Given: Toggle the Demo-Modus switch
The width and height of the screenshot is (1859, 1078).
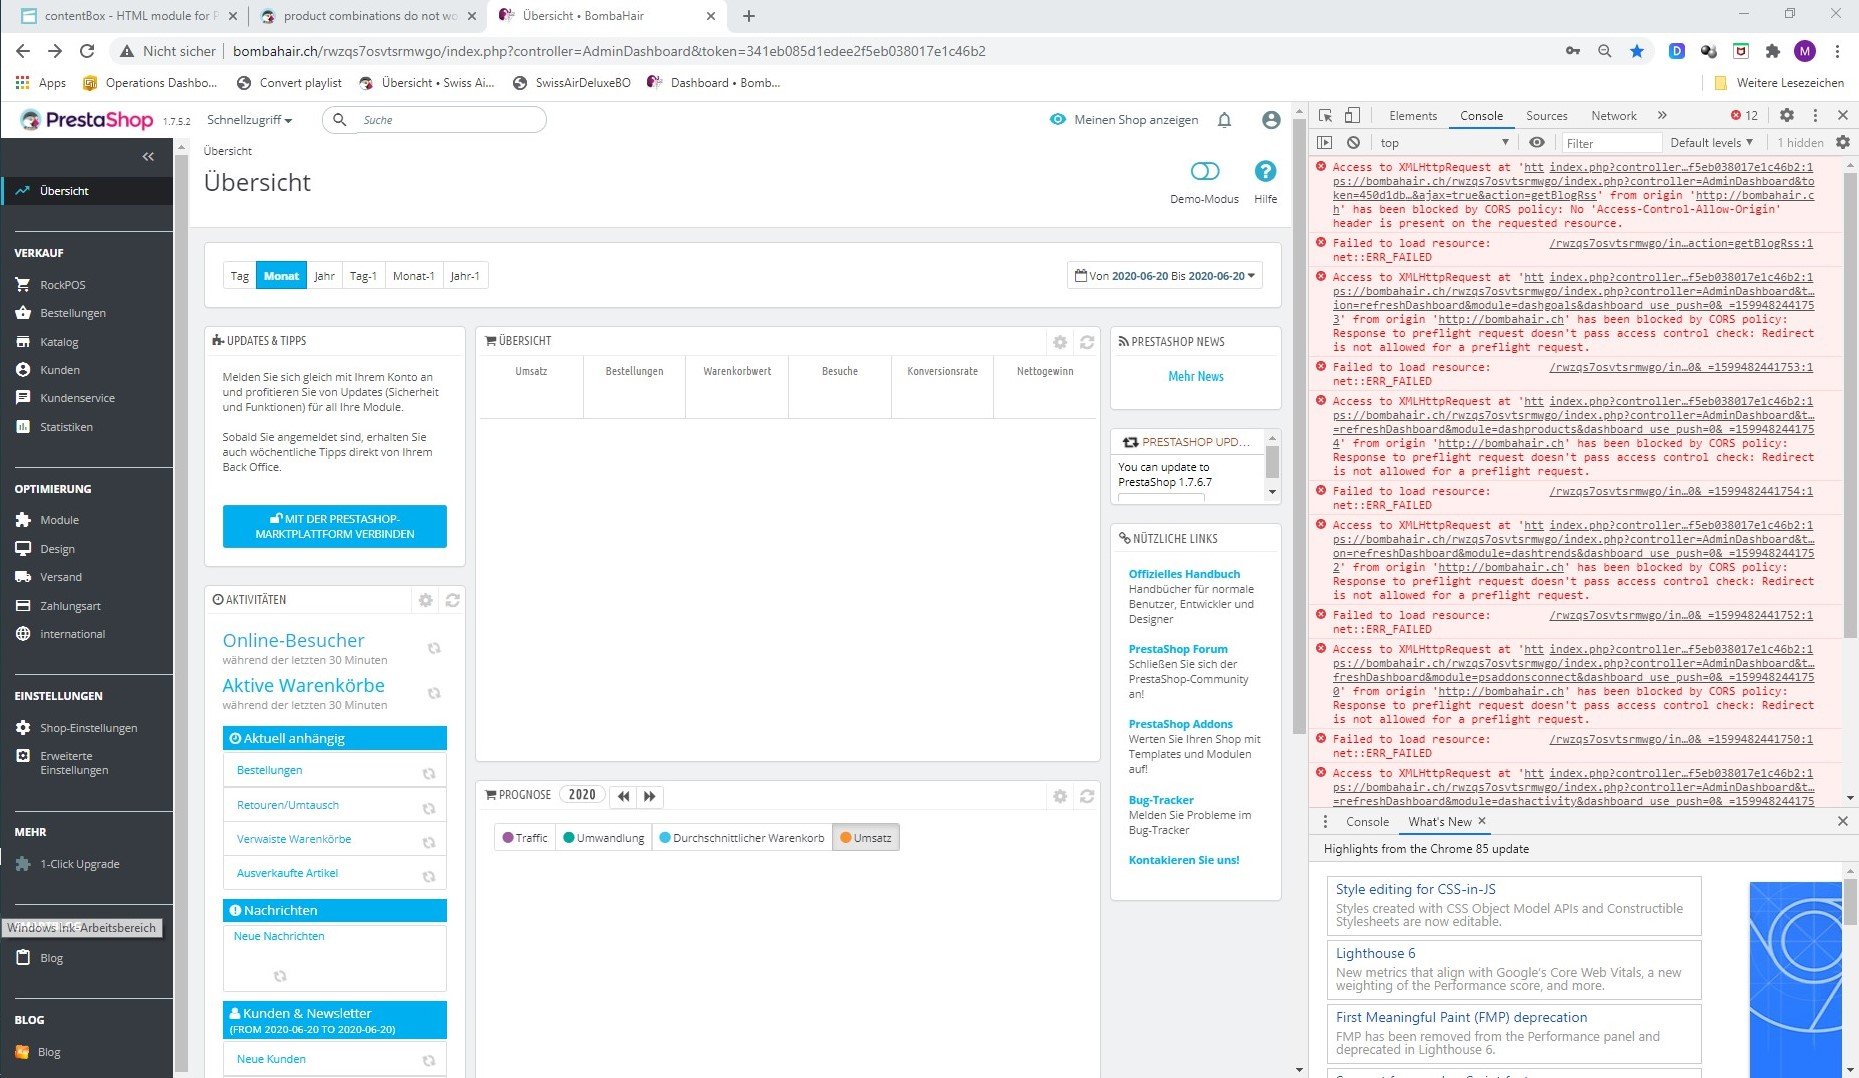Looking at the screenshot, I should click(1205, 171).
